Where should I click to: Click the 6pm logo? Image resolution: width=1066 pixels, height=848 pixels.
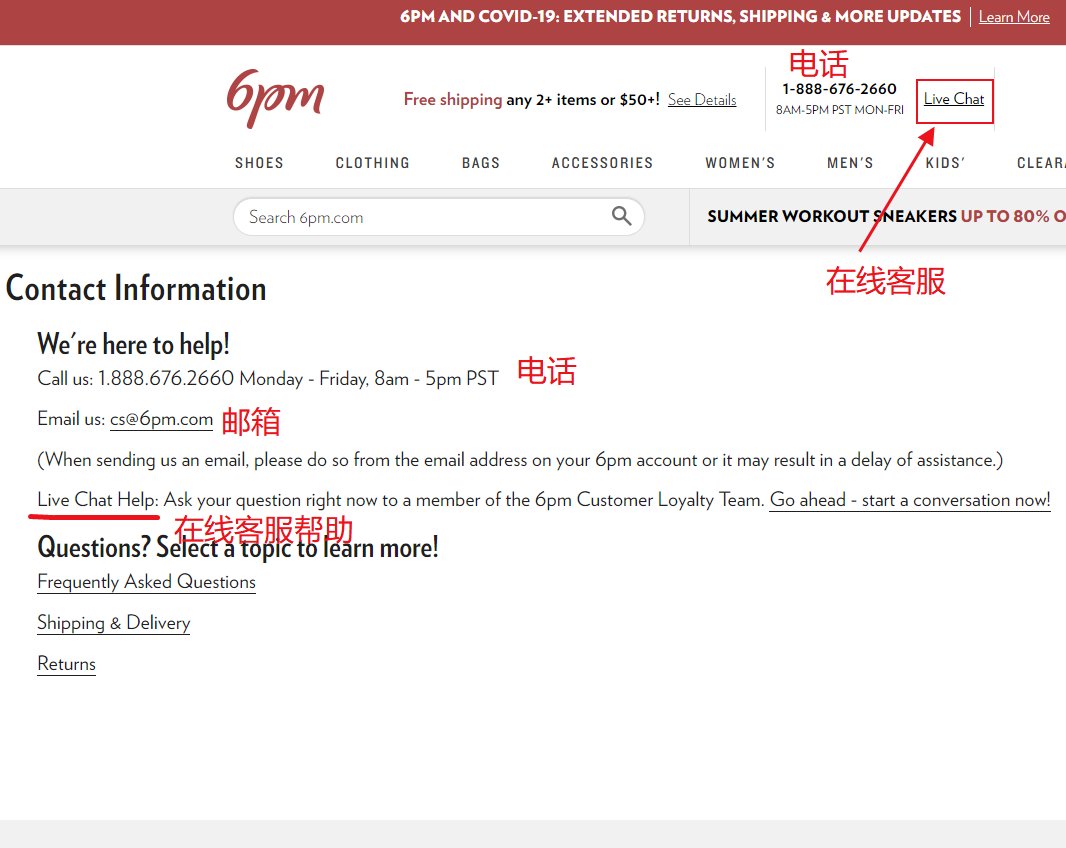pyautogui.click(x=275, y=98)
